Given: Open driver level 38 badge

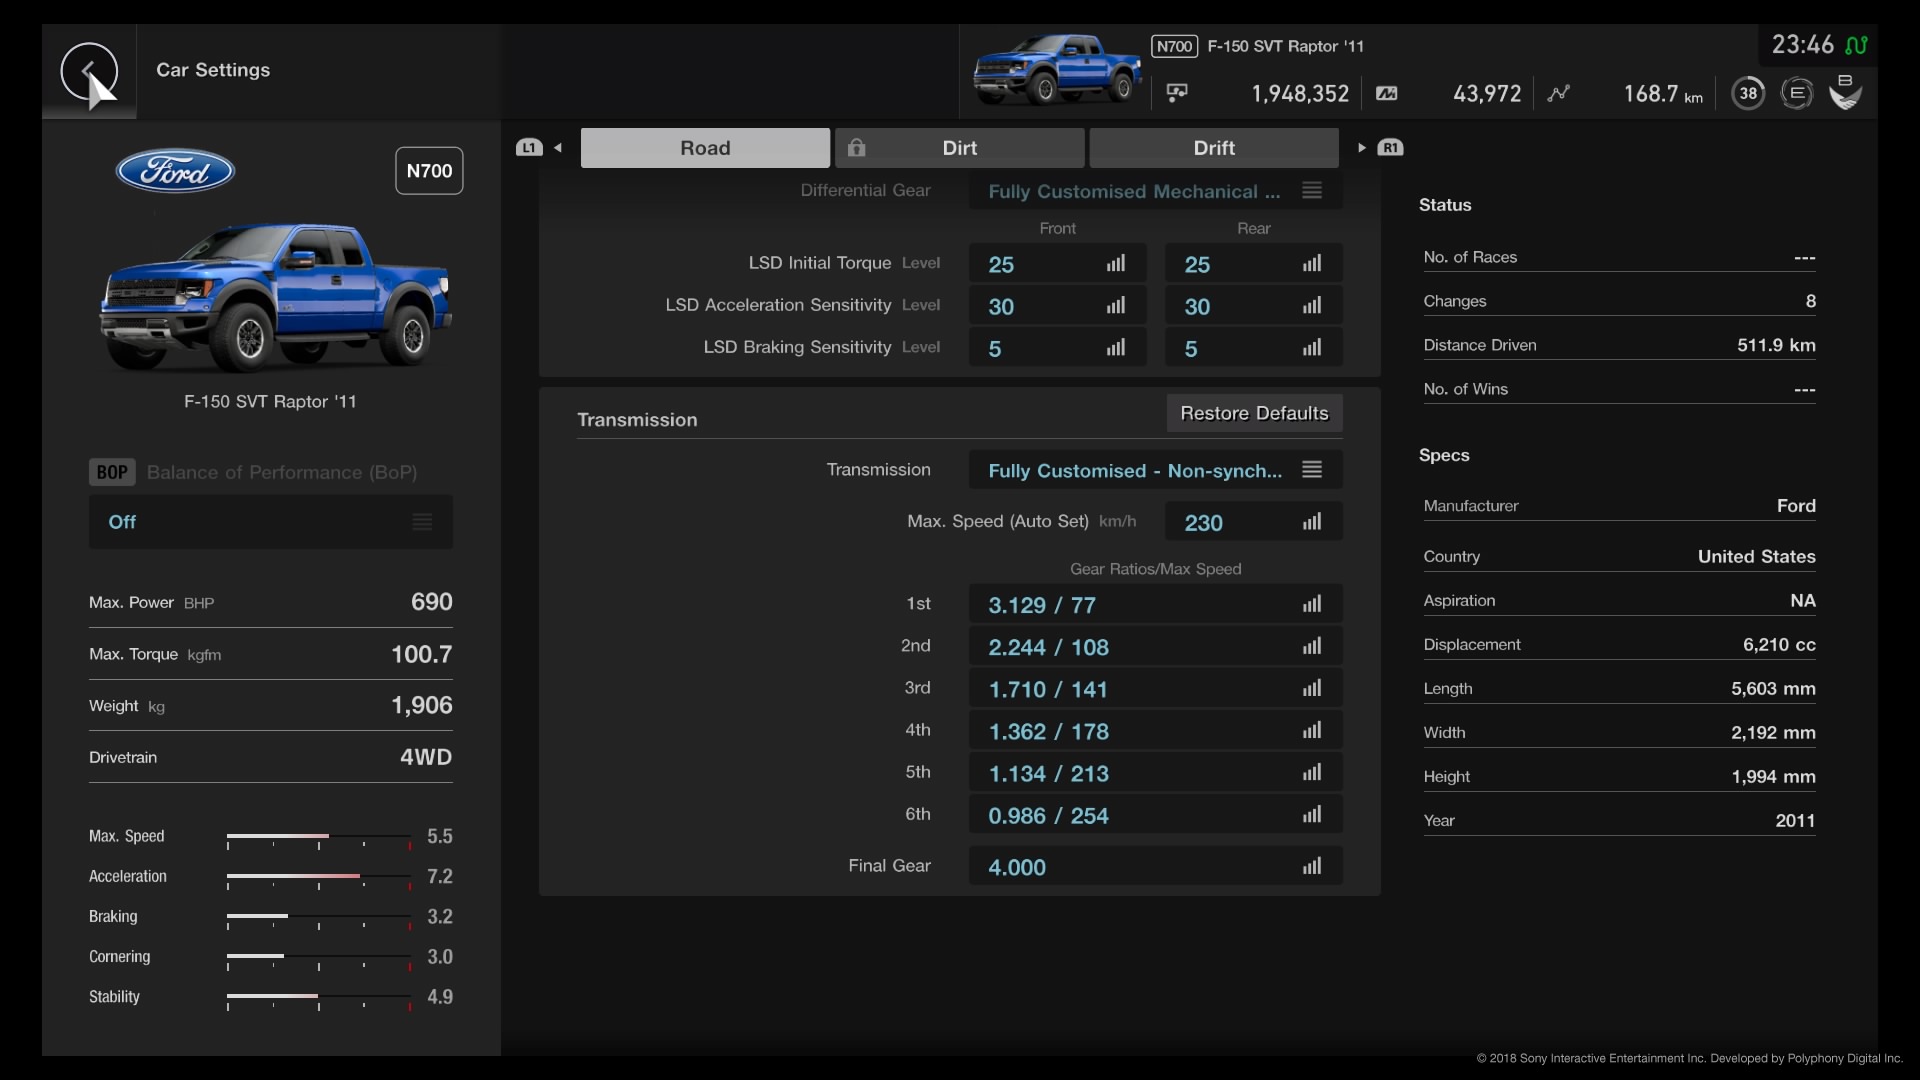Looking at the screenshot, I should coord(1747,93).
